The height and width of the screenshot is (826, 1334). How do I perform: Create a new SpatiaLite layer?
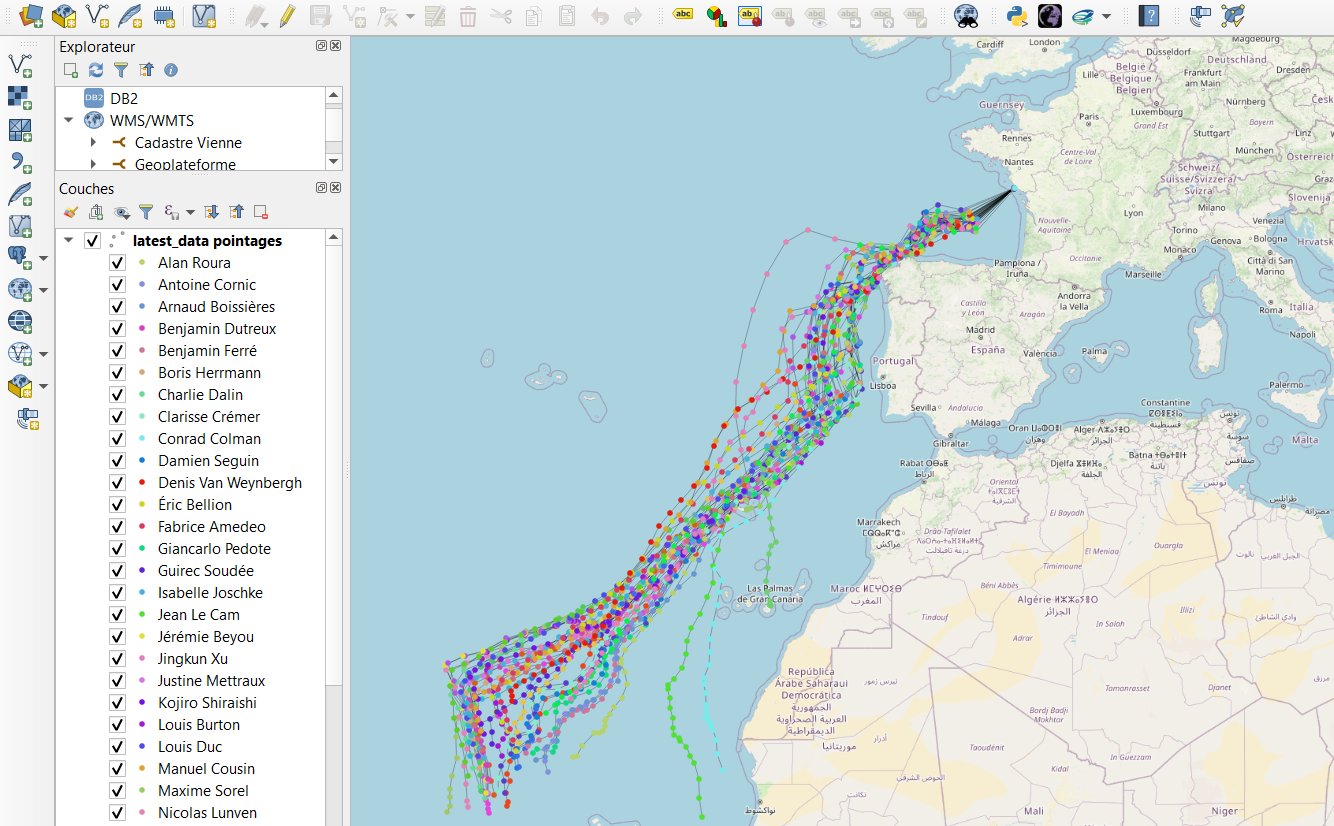tap(129, 15)
